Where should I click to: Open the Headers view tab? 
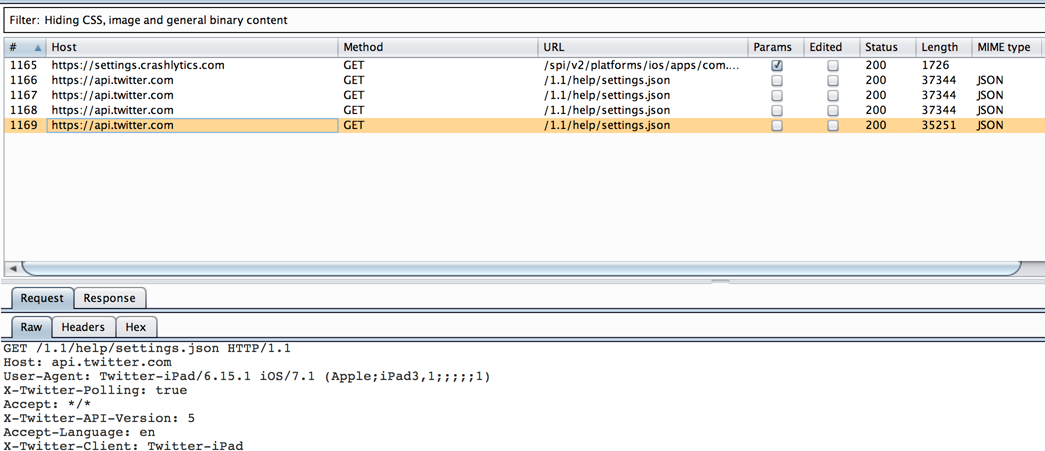(x=83, y=327)
